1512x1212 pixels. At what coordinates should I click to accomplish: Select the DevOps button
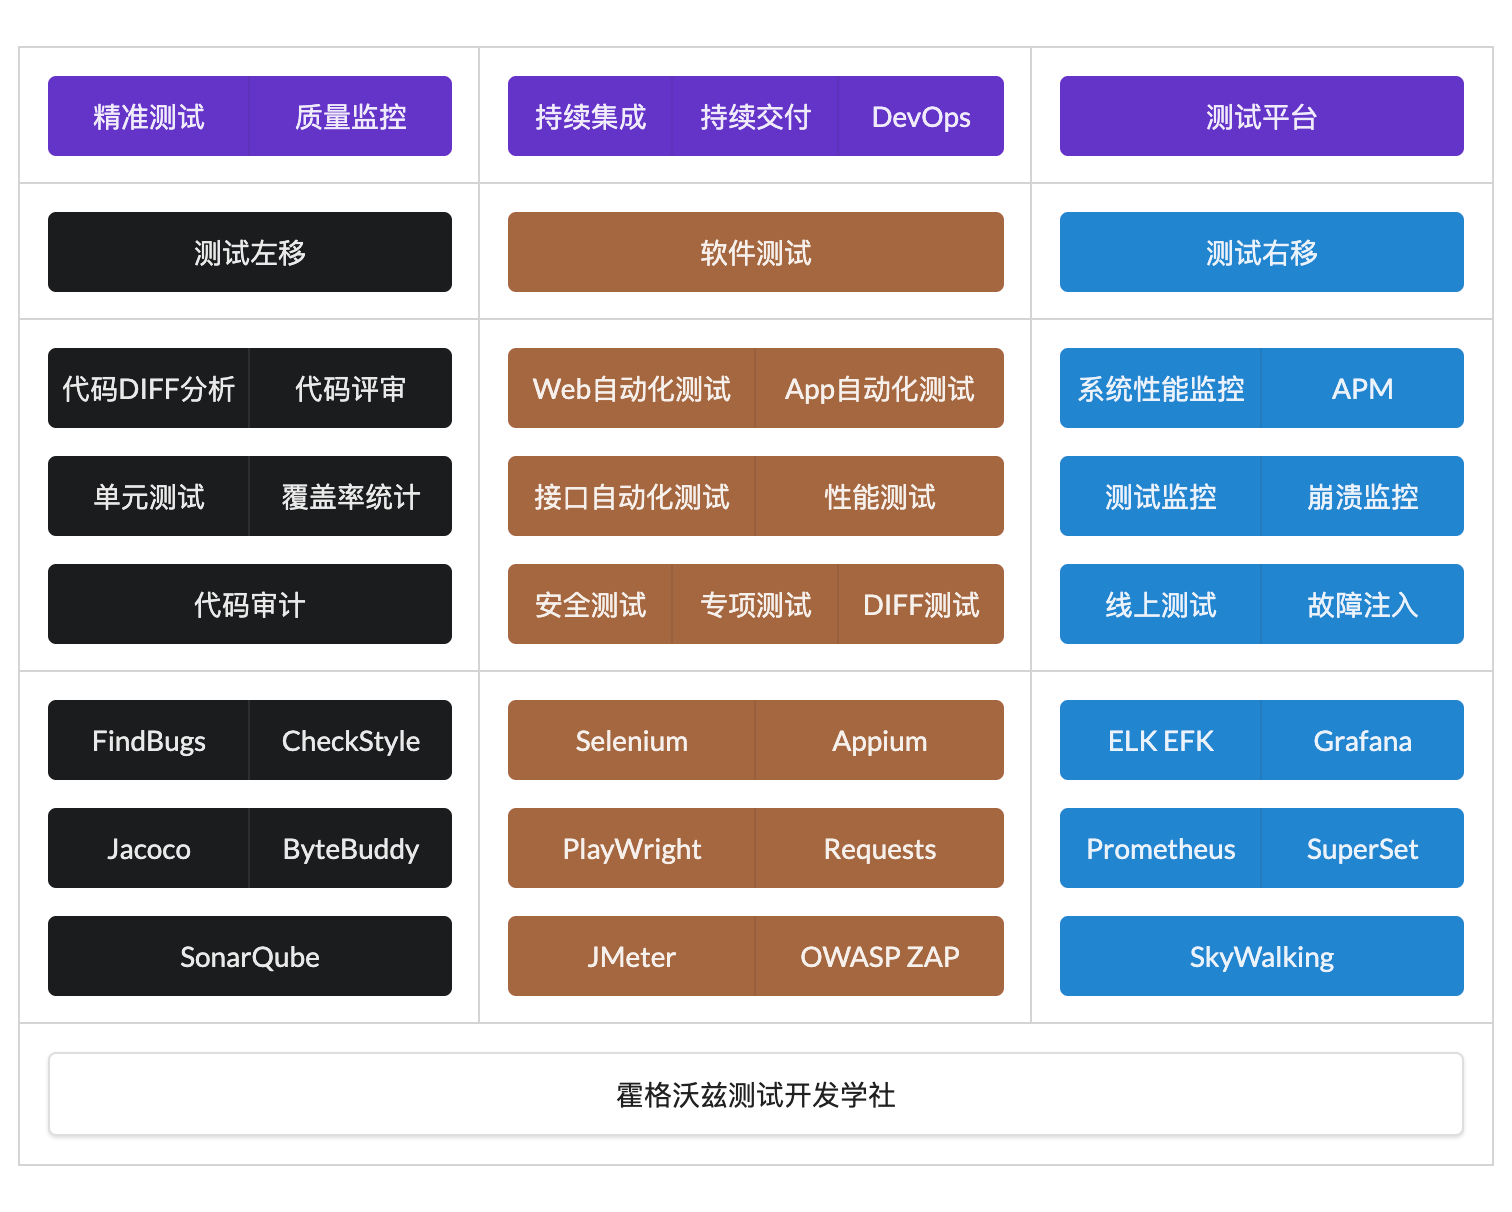point(921,116)
